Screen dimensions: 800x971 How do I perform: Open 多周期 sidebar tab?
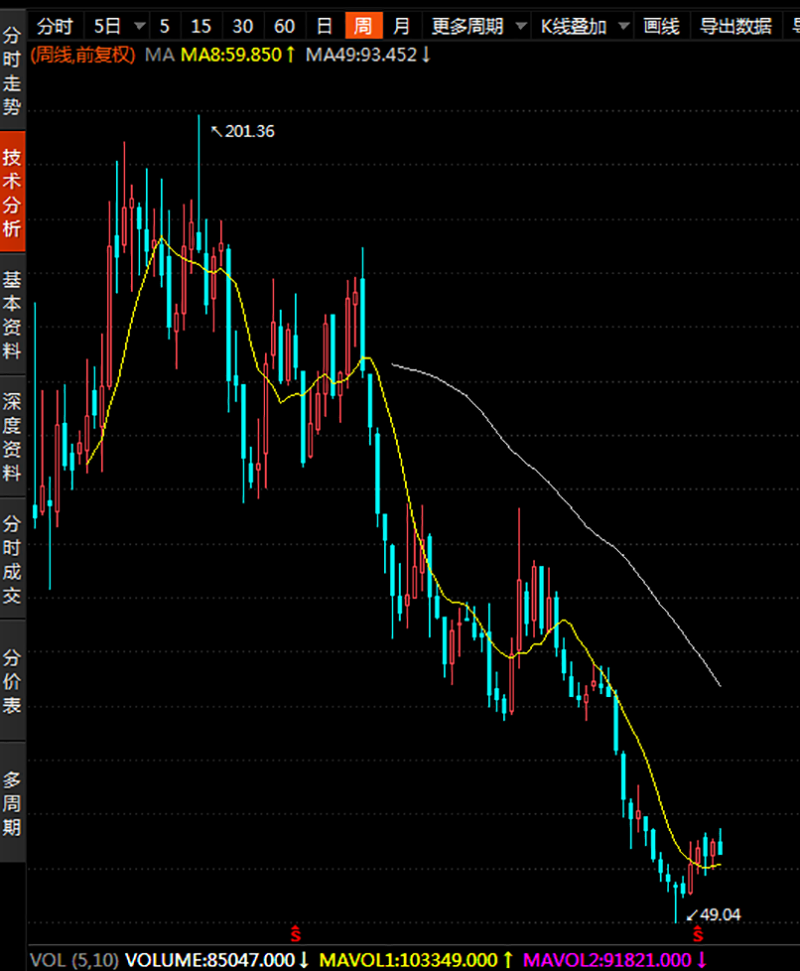tap(12, 803)
